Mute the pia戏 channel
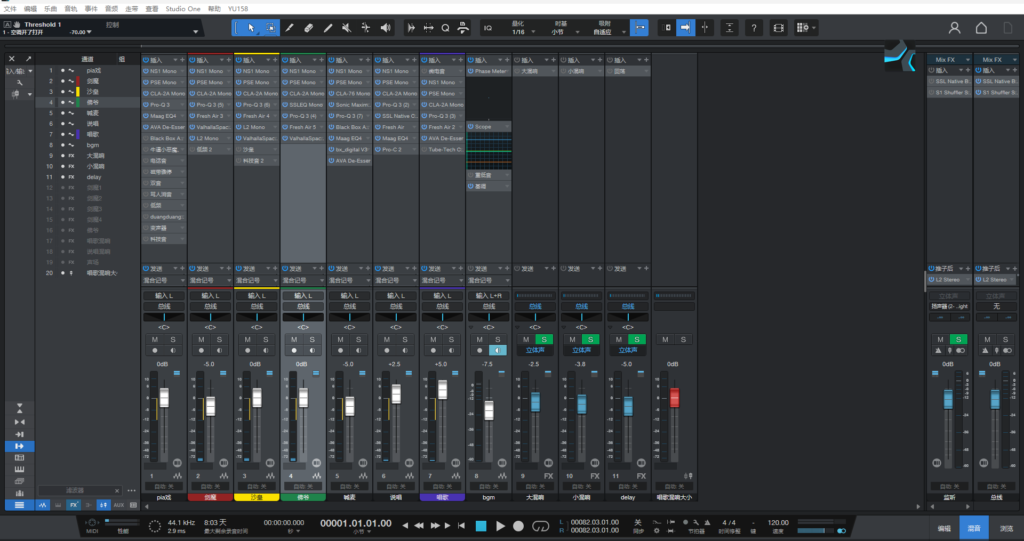1024x541 pixels. 154,341
